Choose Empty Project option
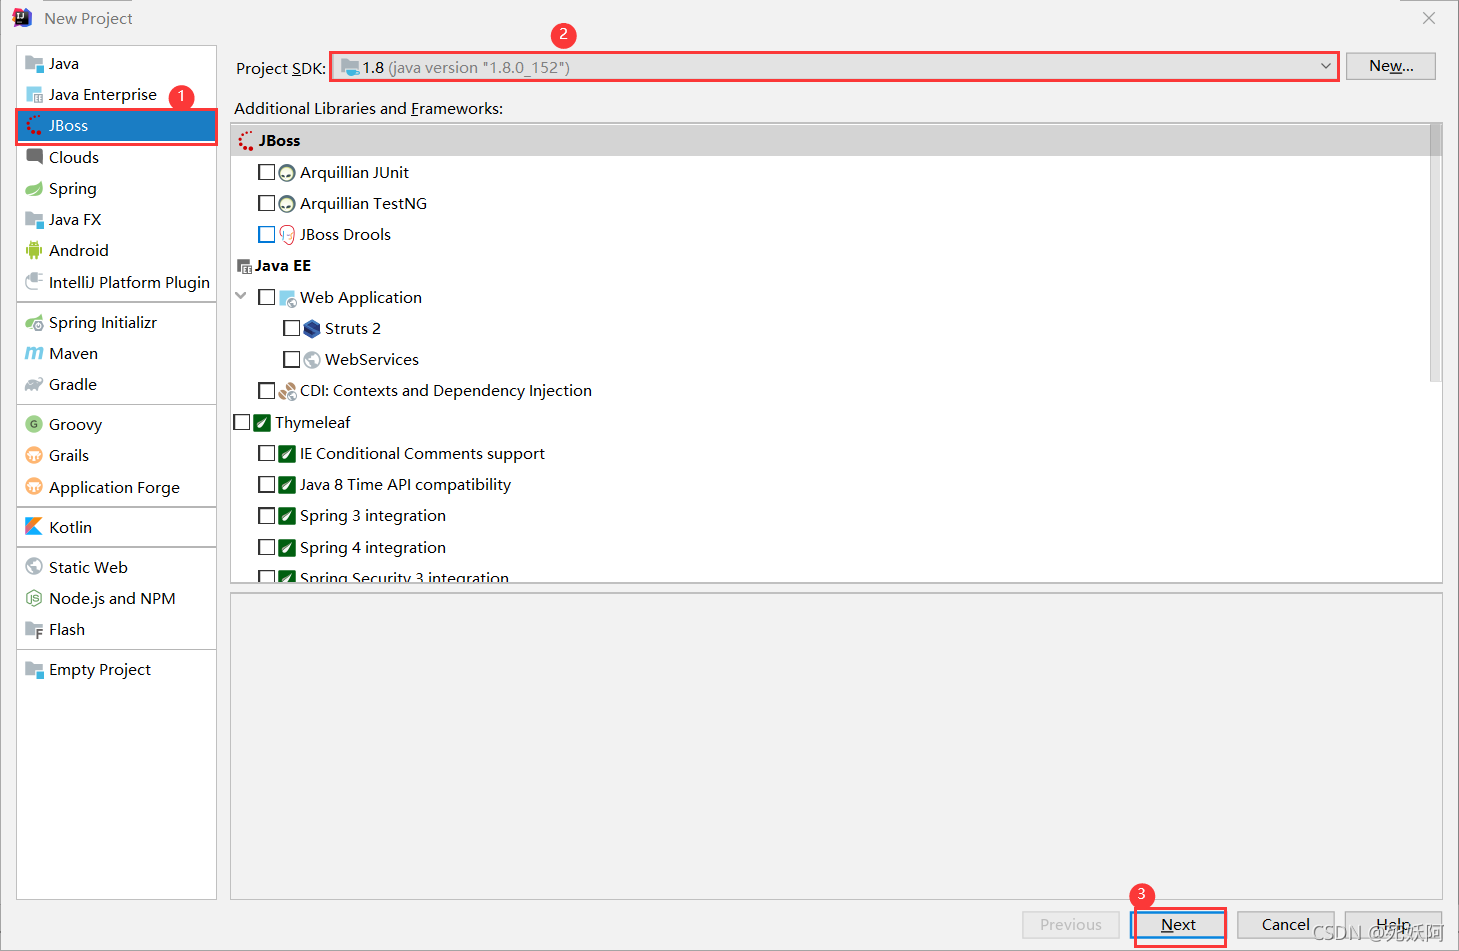1459x951 pixels. click(x=116, y=669)
